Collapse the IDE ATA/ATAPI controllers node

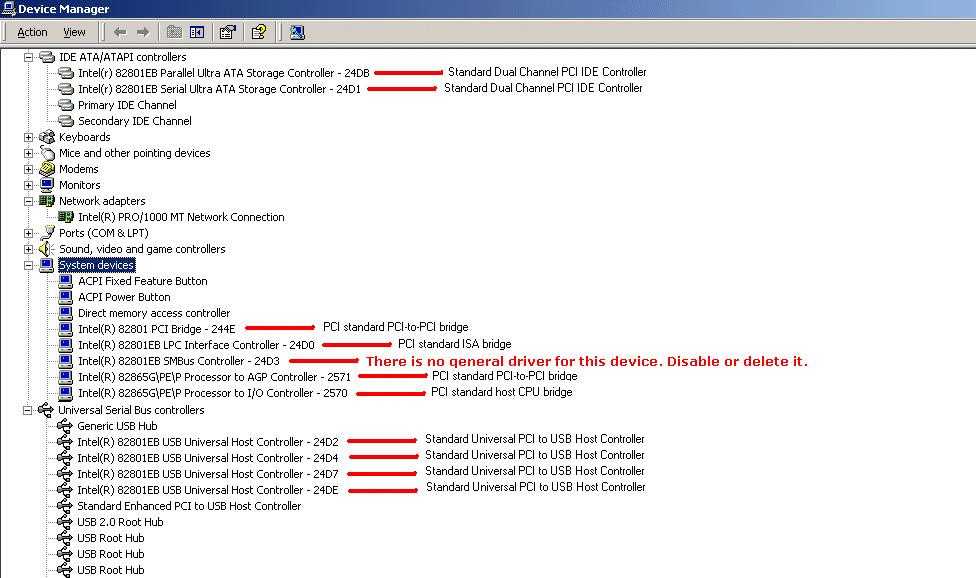(29, 57)
